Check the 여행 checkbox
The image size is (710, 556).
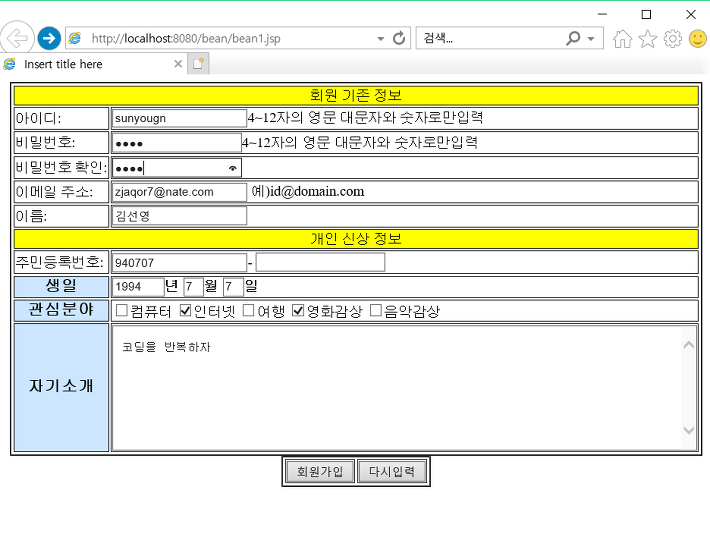[x=248, y=310]
